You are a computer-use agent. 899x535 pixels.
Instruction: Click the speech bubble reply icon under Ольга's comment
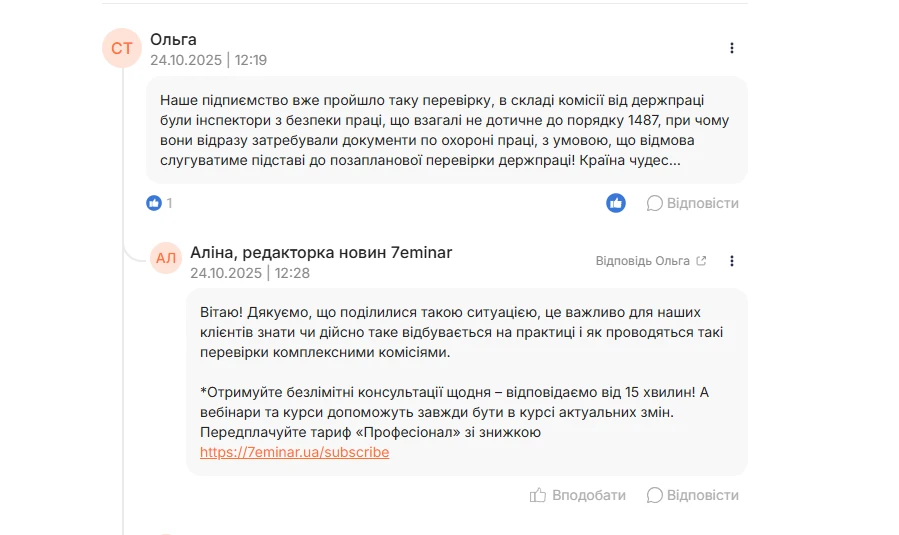[654, 203]
